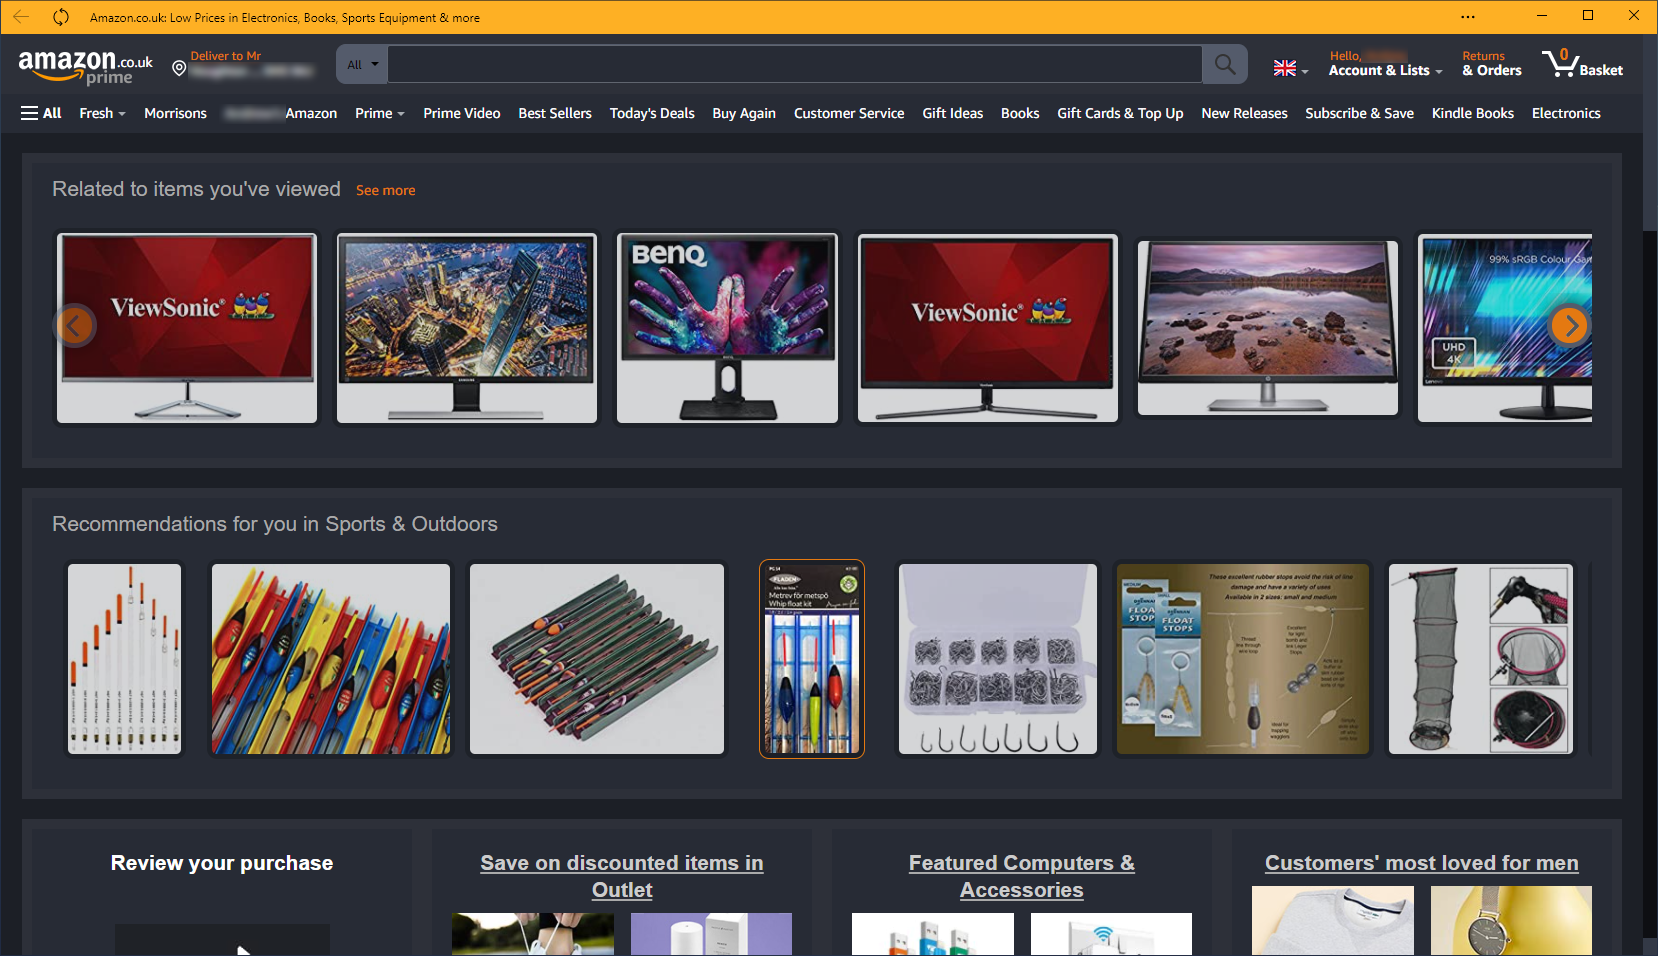Open Today's Deals
1658x956 pixels.
(652, 113)
